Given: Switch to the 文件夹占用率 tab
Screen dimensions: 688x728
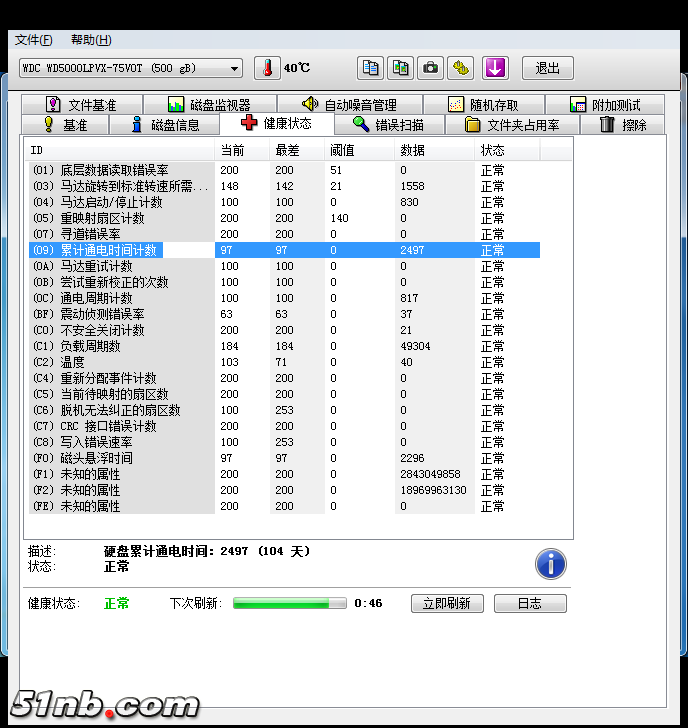Looking at the screenshot, I should pos(513,125).
